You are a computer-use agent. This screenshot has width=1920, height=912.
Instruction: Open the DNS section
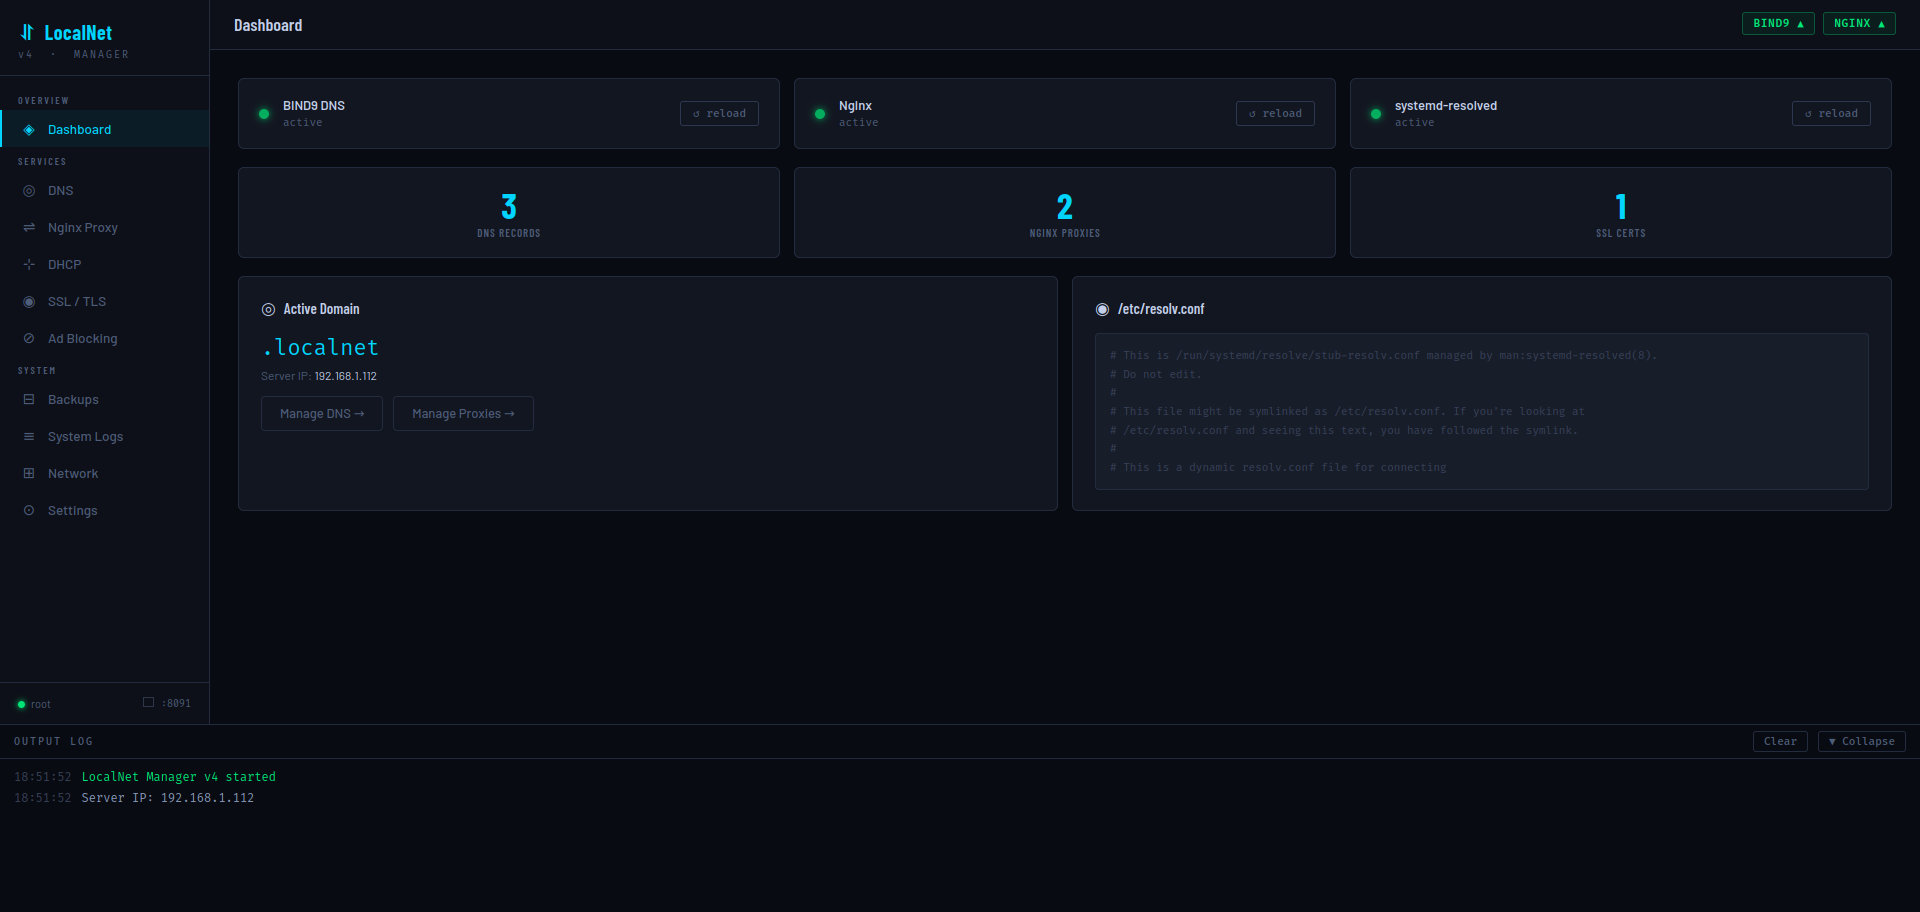click(x=105, y=191)
